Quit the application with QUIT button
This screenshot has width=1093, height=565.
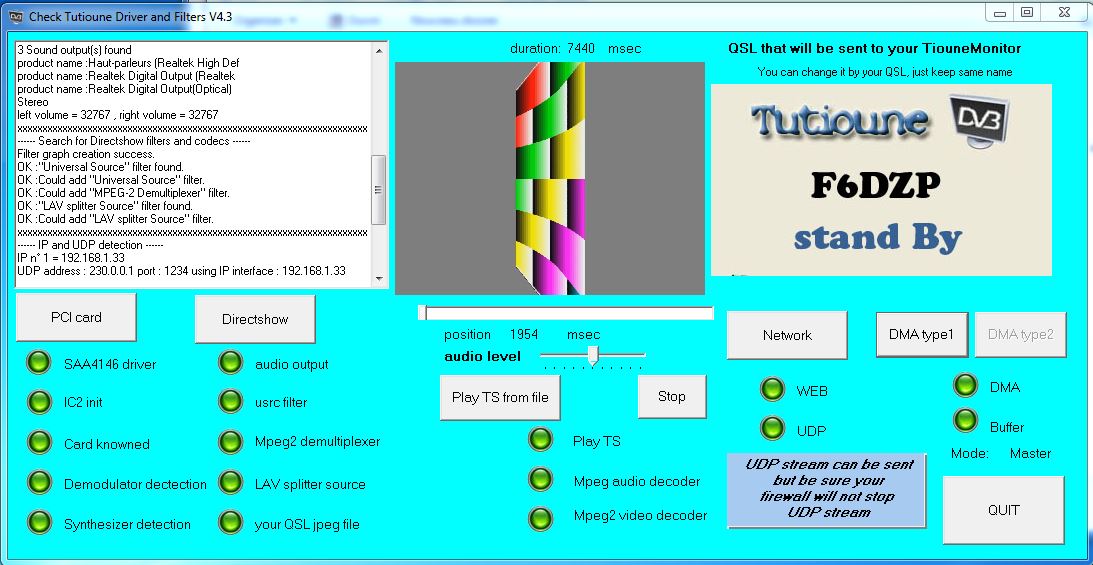click(x=1004, y=510)
